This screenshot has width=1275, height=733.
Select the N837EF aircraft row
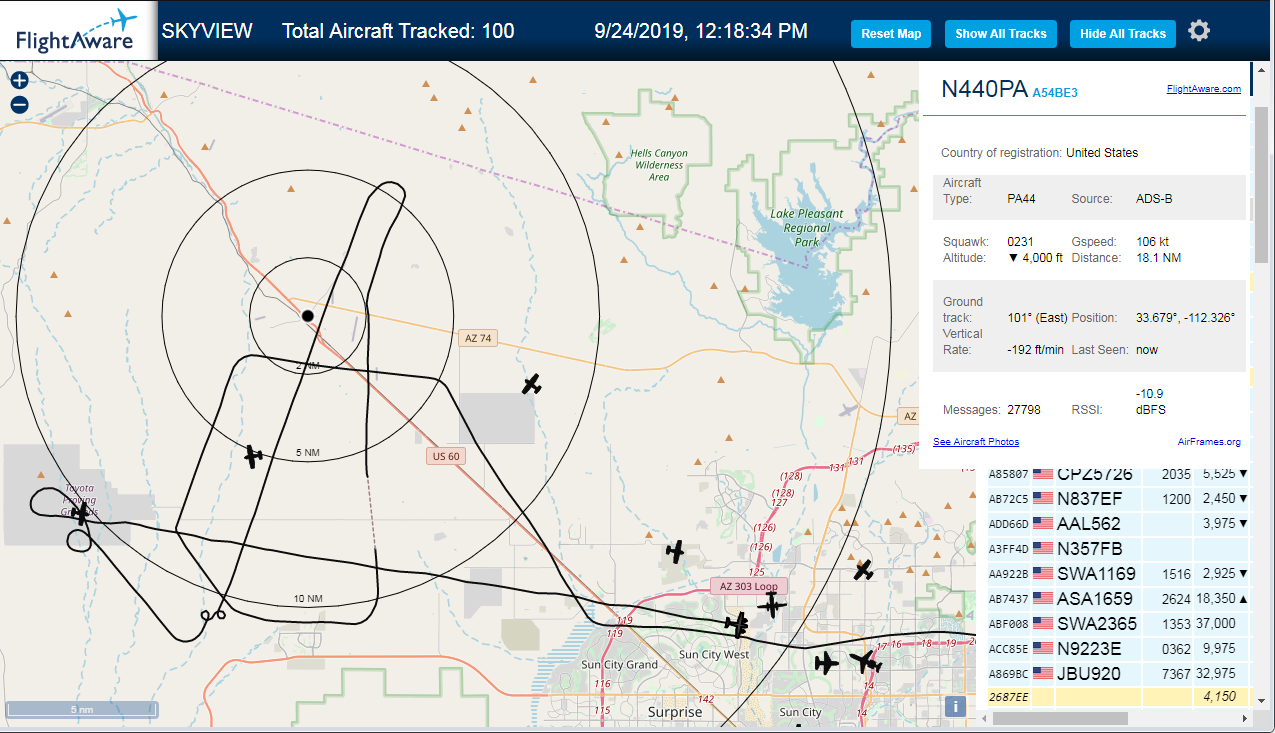coord(1118,498)
